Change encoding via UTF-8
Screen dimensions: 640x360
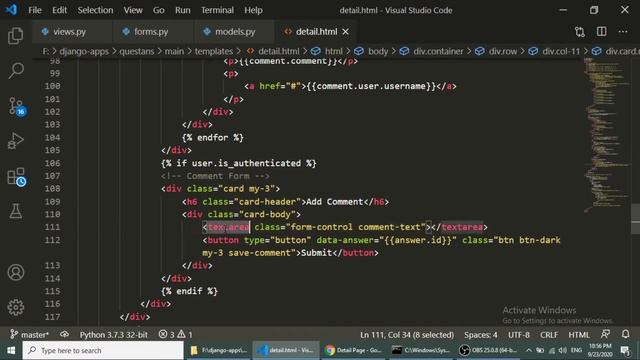519,335
